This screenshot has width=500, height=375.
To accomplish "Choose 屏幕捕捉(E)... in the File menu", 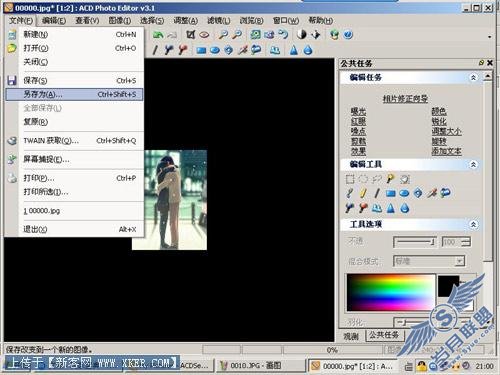I will (74, 159).
